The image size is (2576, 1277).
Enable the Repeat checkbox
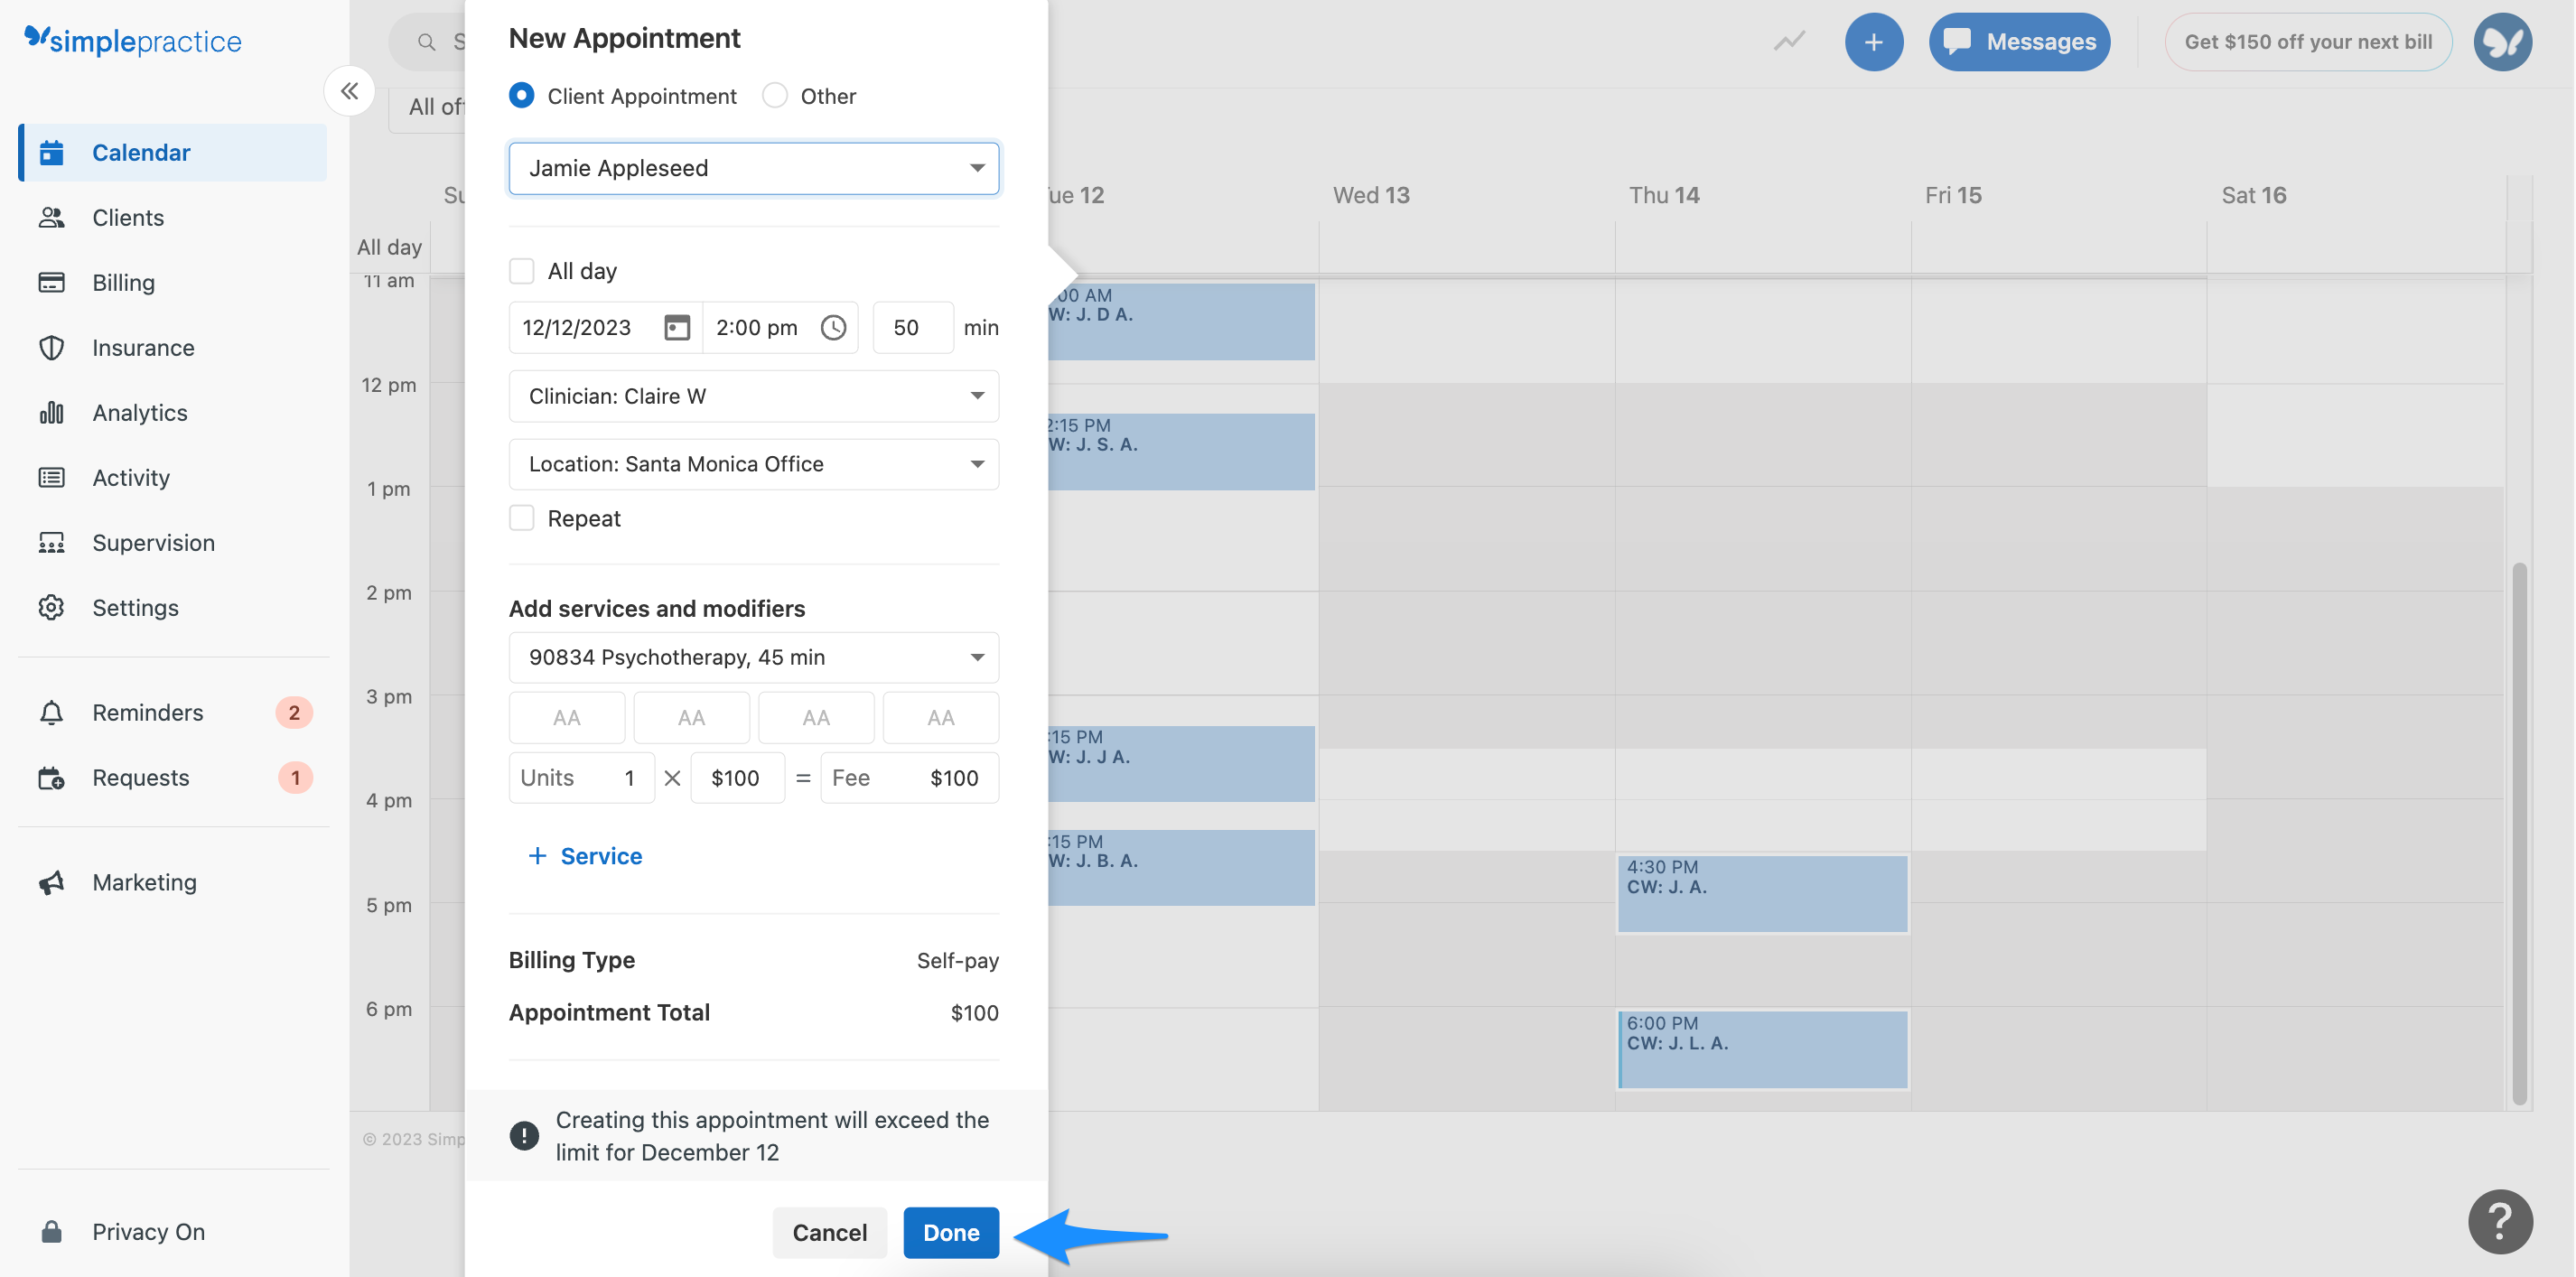522,517
